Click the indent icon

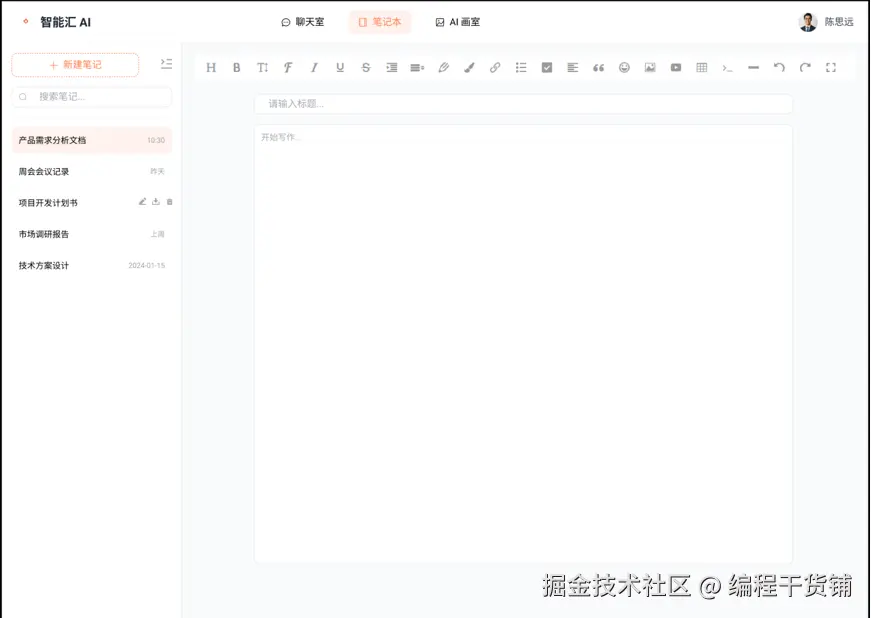[392, 68]
